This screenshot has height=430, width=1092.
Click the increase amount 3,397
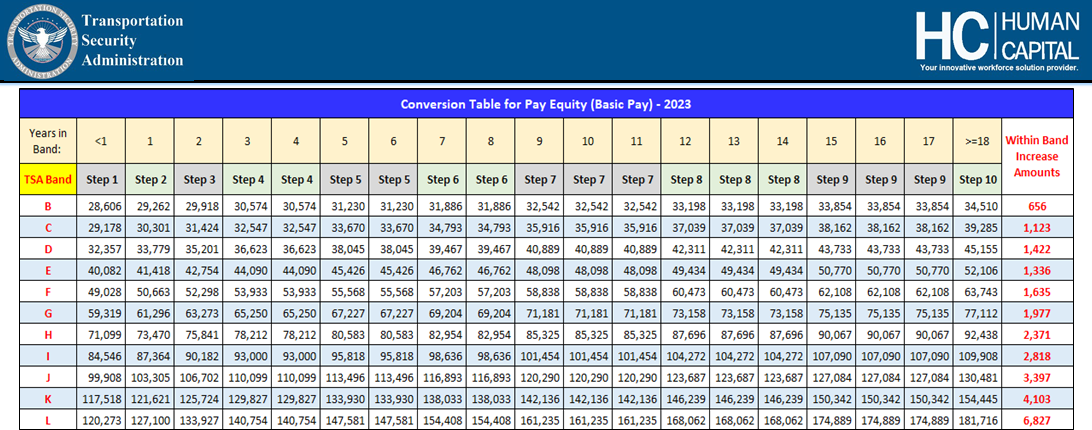point(1037,378)
